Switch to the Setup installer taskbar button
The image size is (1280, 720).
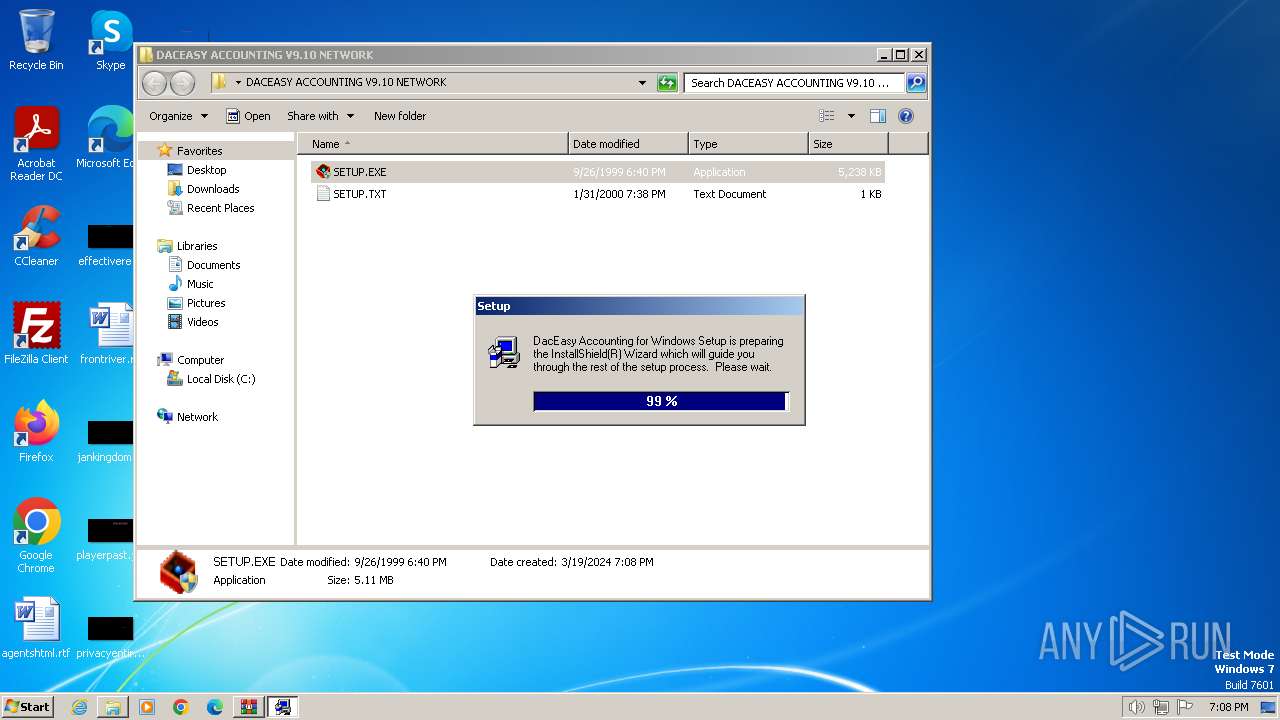click(283, 707)
